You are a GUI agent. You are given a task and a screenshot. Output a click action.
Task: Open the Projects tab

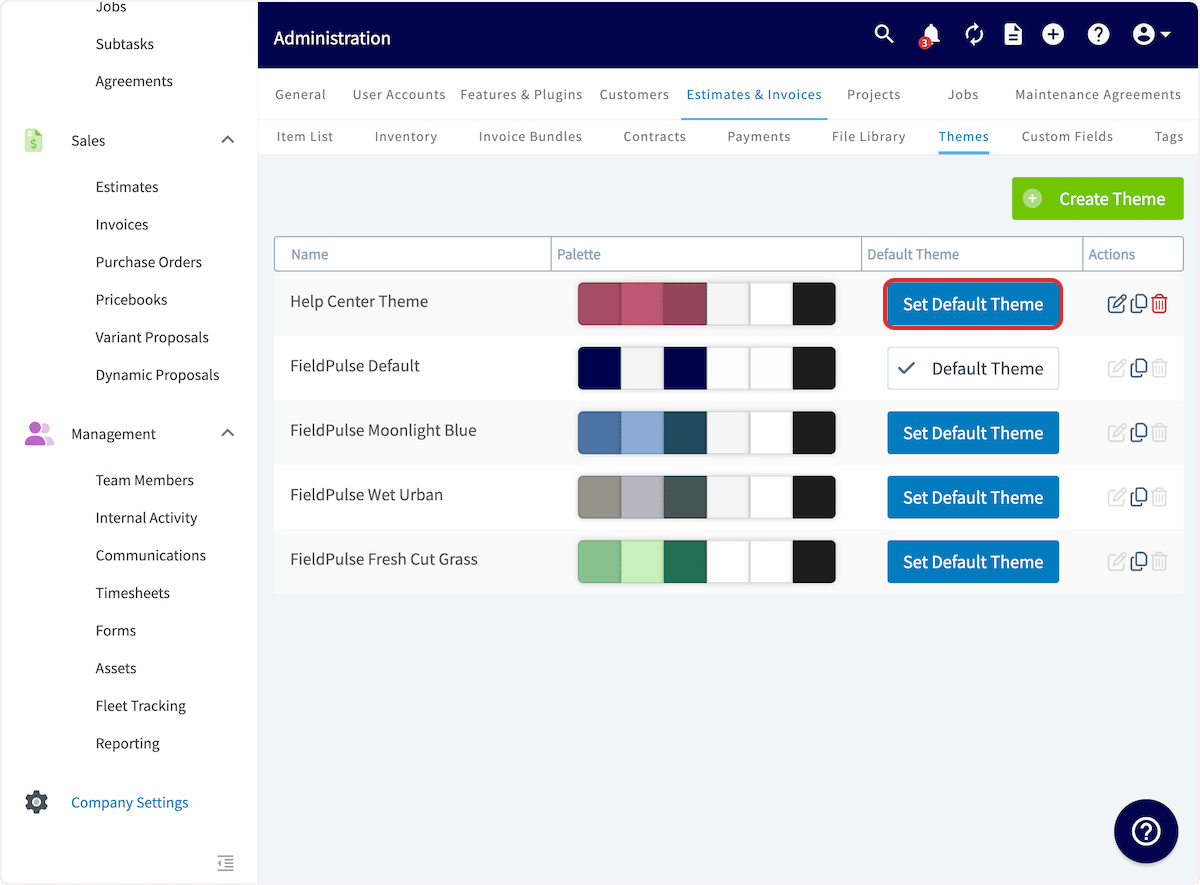point(873,94)
